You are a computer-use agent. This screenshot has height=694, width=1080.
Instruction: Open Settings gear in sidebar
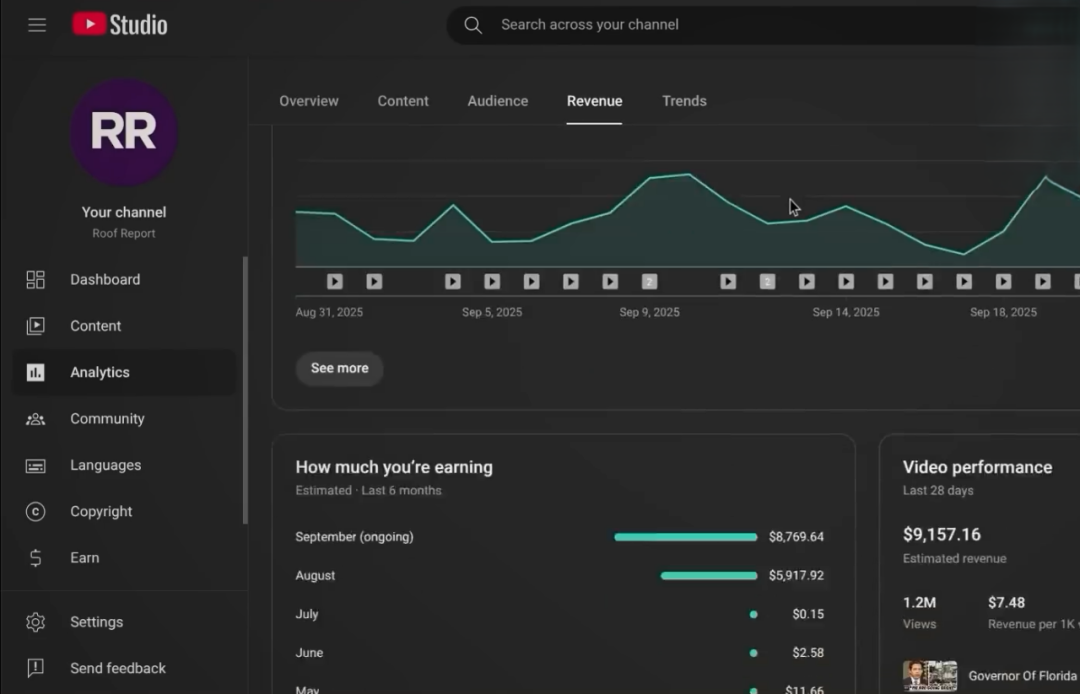coord(36,622)
